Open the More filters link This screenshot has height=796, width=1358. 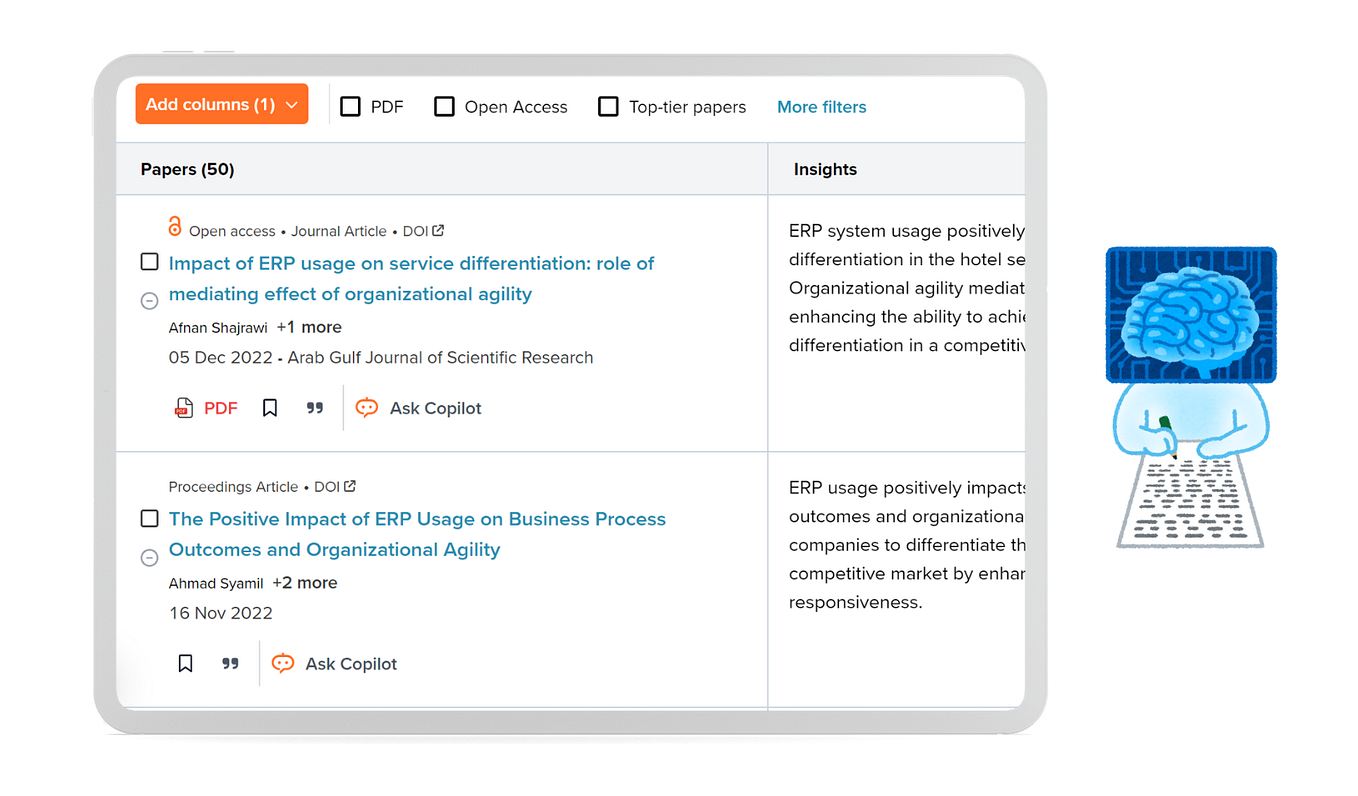(822, 107)
